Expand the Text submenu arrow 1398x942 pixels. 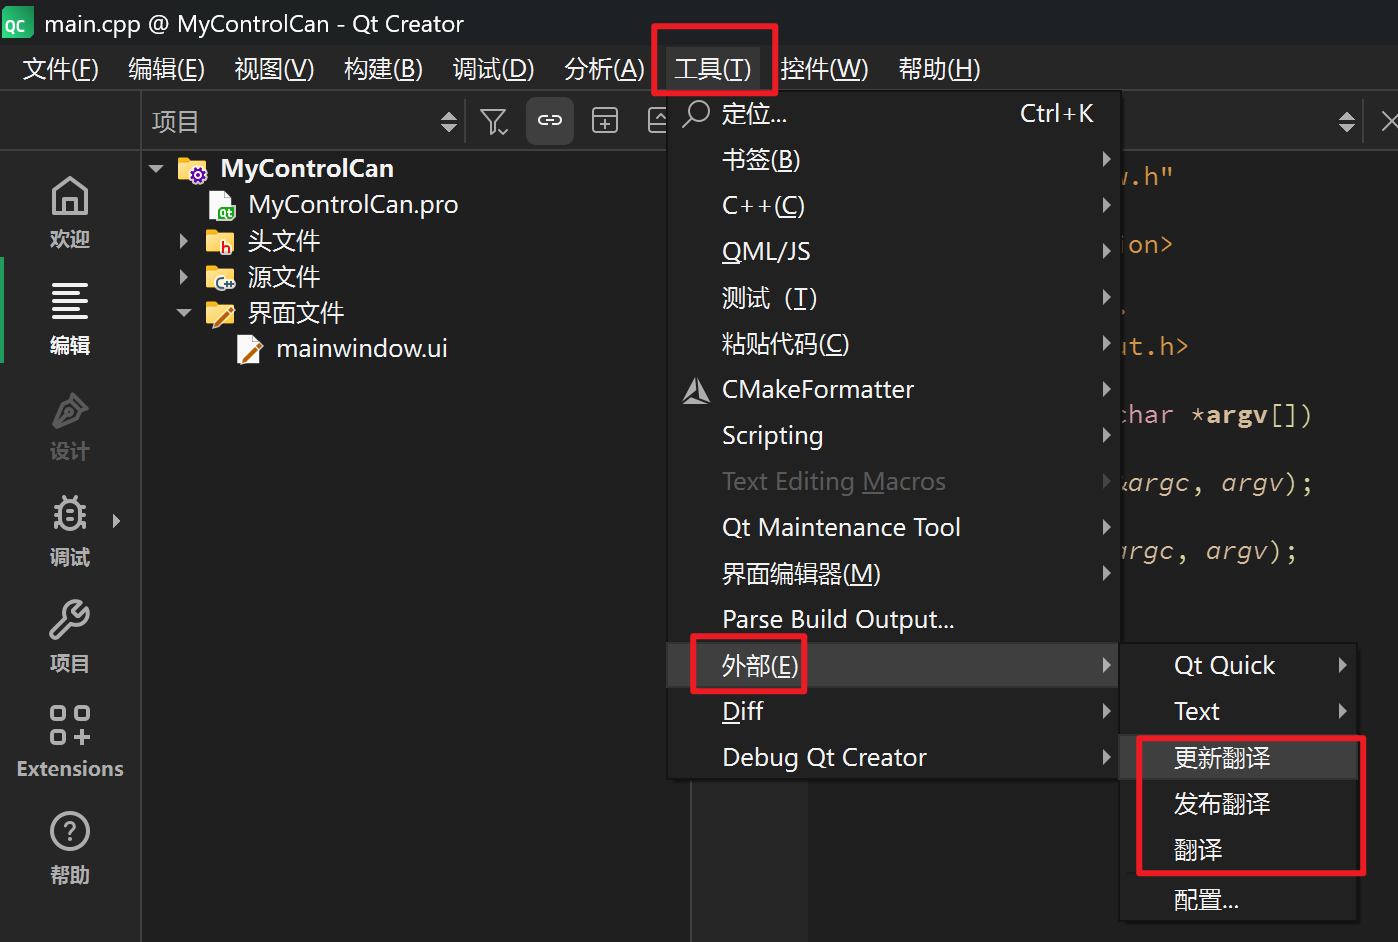pos(1342,711)
